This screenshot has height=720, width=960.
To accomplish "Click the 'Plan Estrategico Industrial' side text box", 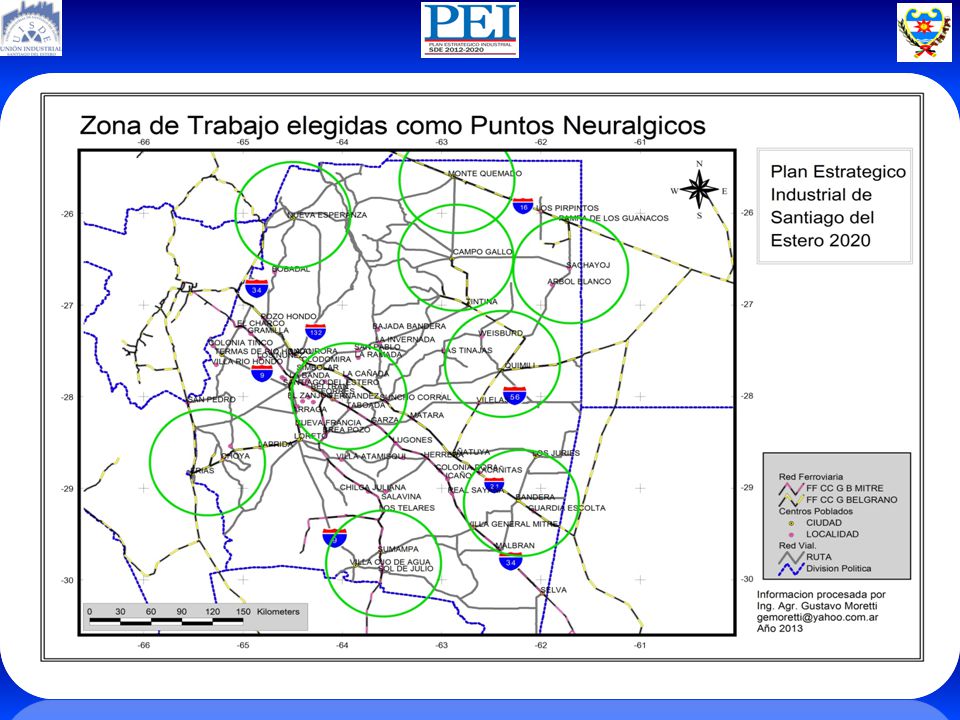I will point(835,206).
